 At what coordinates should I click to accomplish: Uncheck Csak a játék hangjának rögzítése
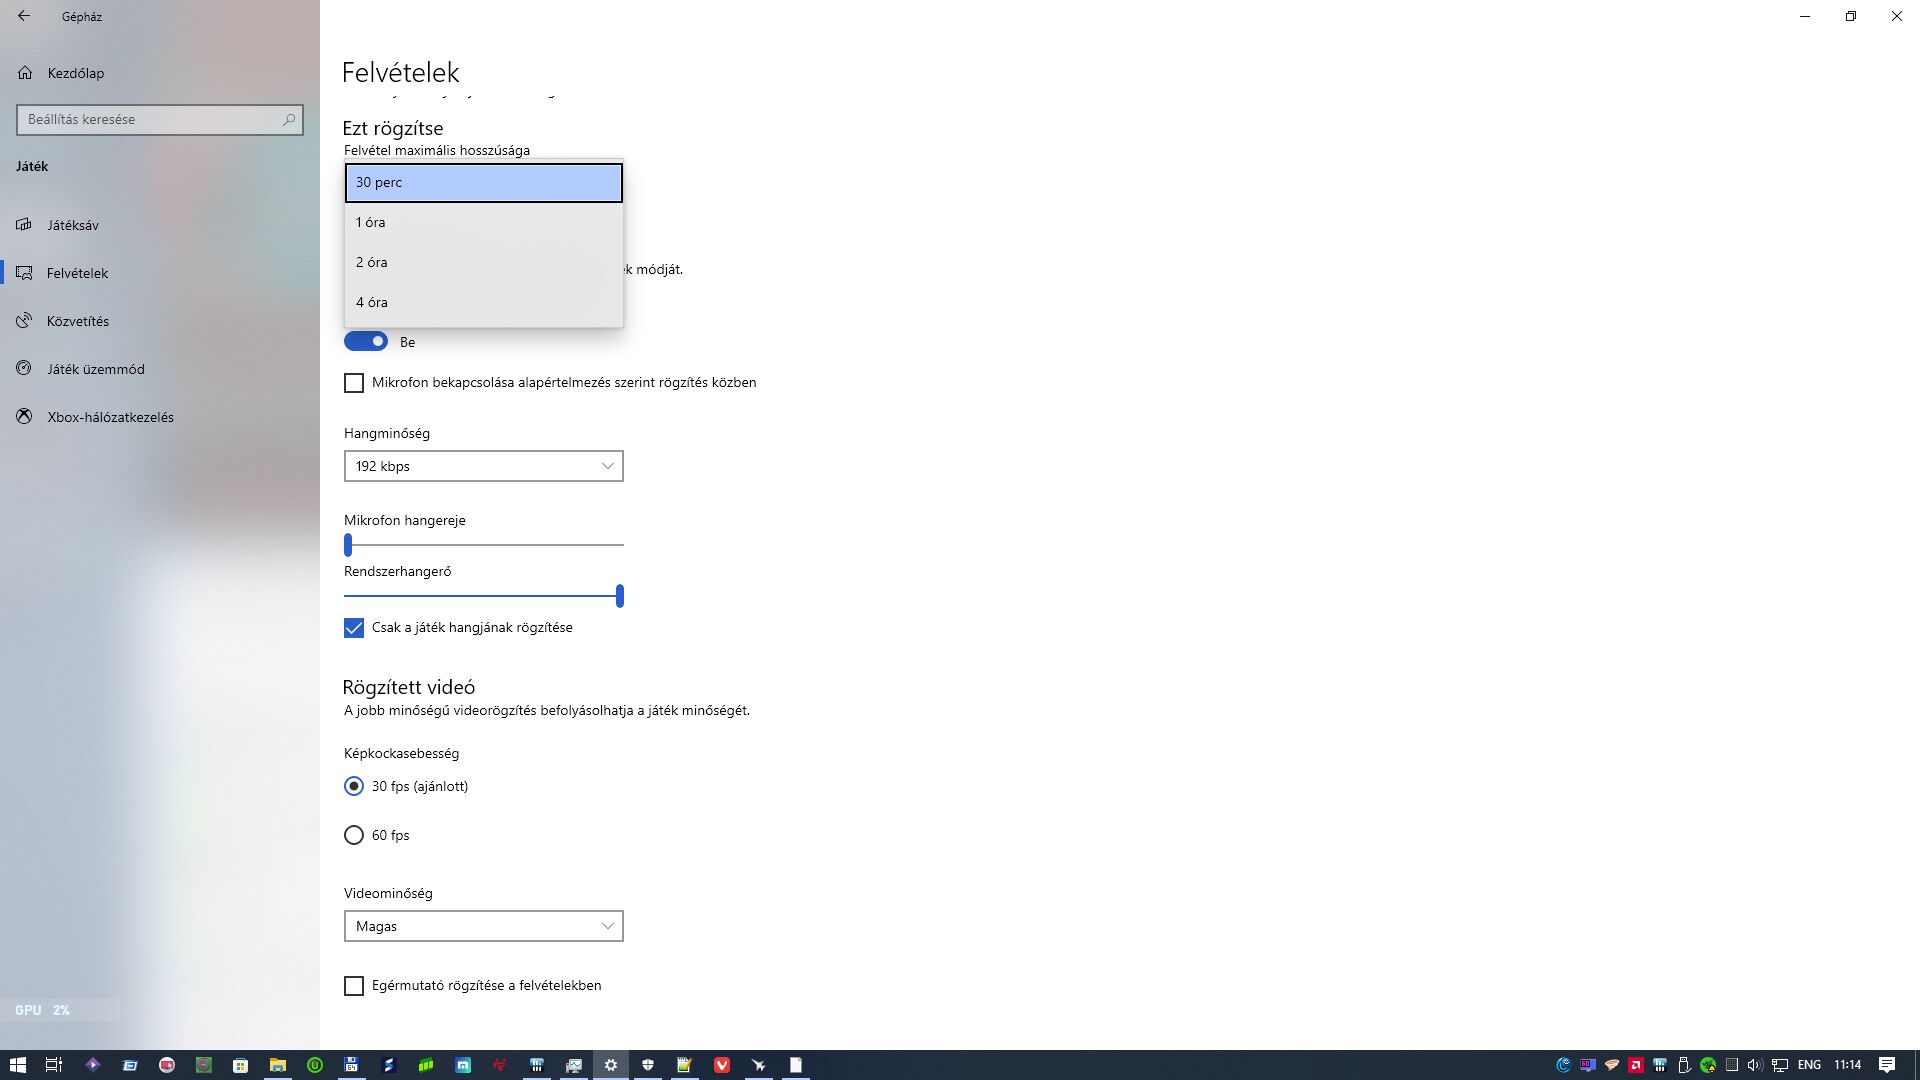click(354, 628)
